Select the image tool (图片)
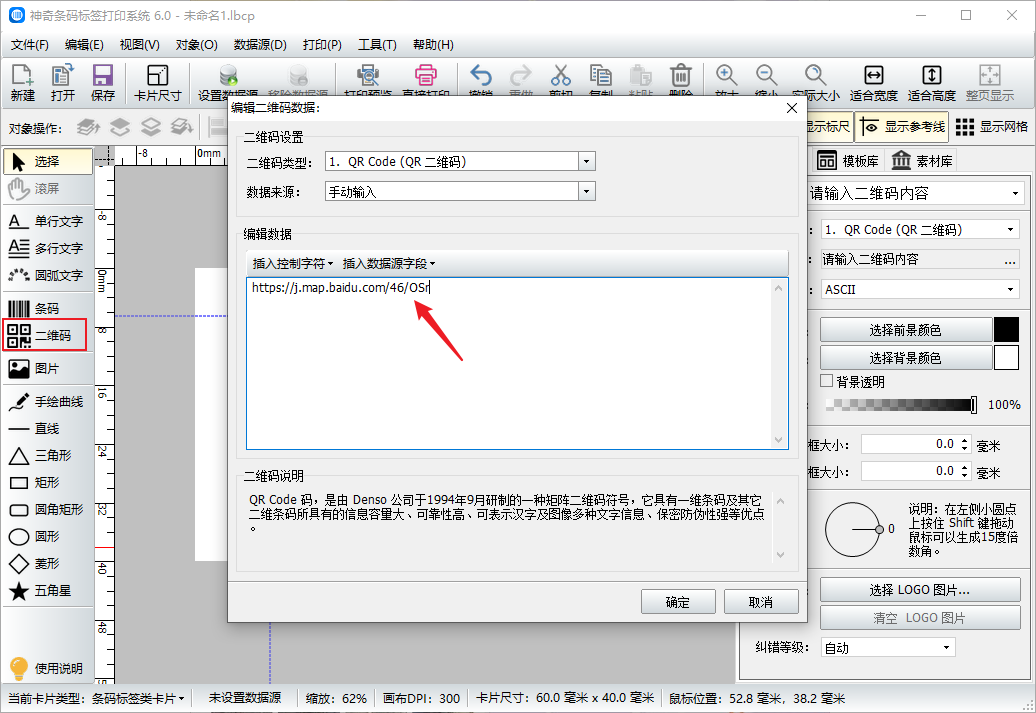Screen dimensions: 1036x713 tap(48, 369)
